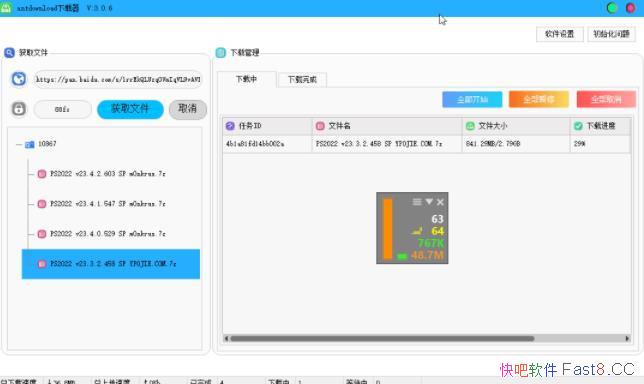
Task: Click the magenta circle button in title bar
Action: (x=630, y=8)
